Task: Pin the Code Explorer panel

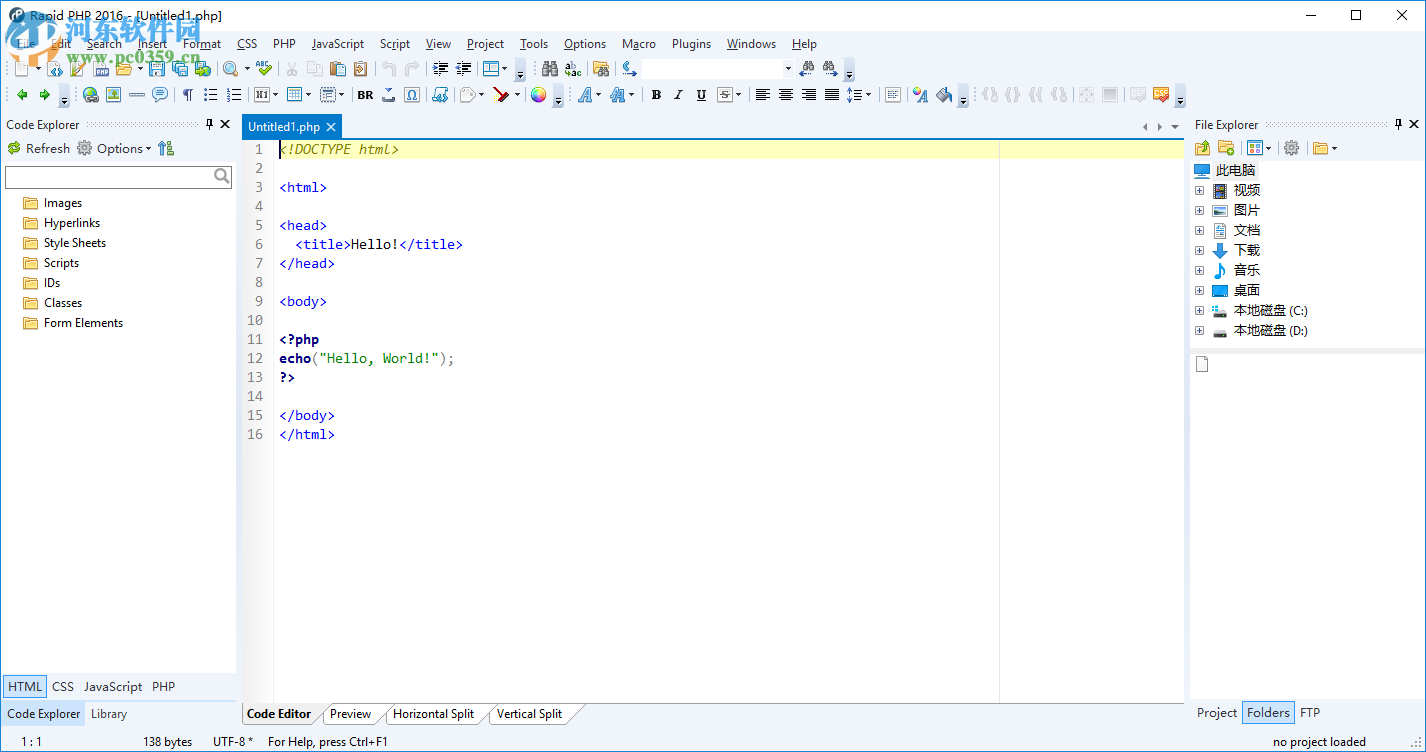Action: pos(209,125)
